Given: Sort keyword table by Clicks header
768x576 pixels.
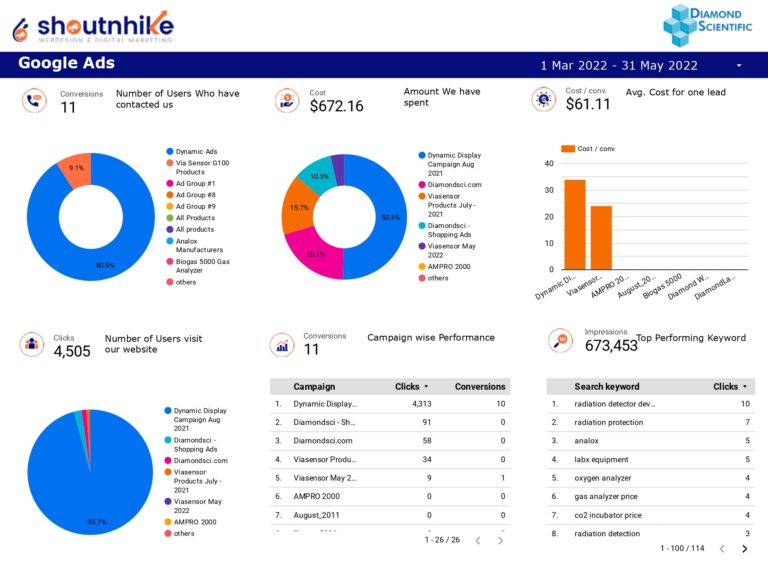Looking at the screenshot, I should point(730,386).
